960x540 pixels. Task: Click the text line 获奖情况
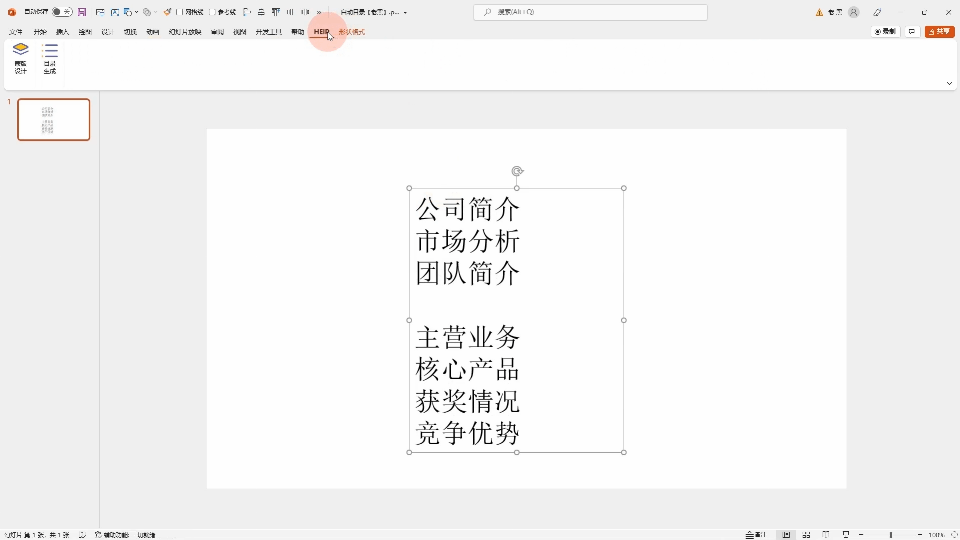coord(468,402)
